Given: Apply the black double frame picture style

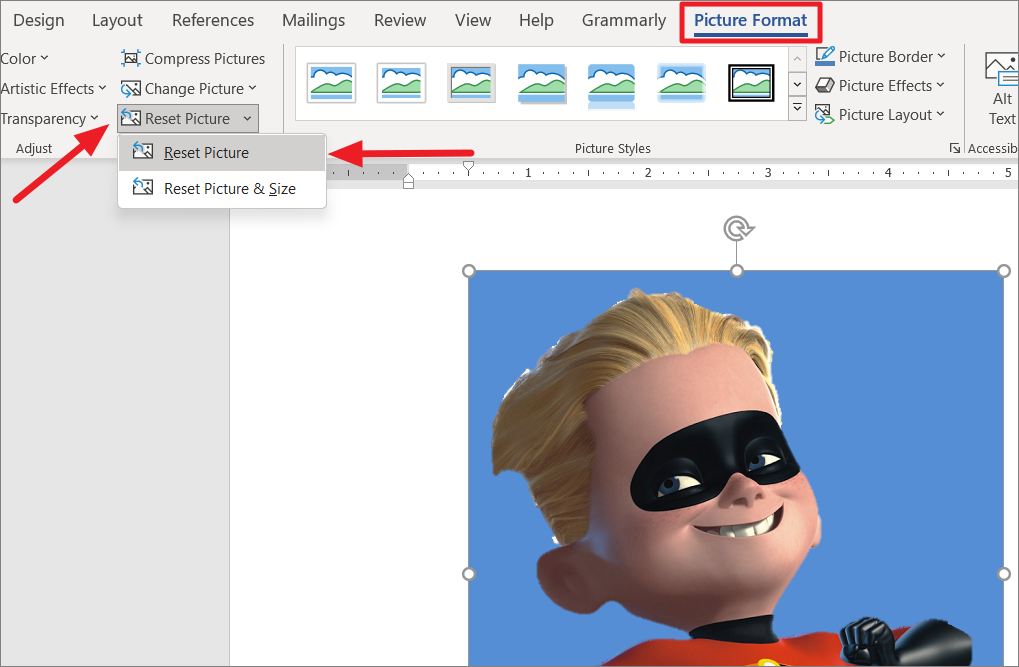Looking at the screenshot, I should click(x=751, y=83).
